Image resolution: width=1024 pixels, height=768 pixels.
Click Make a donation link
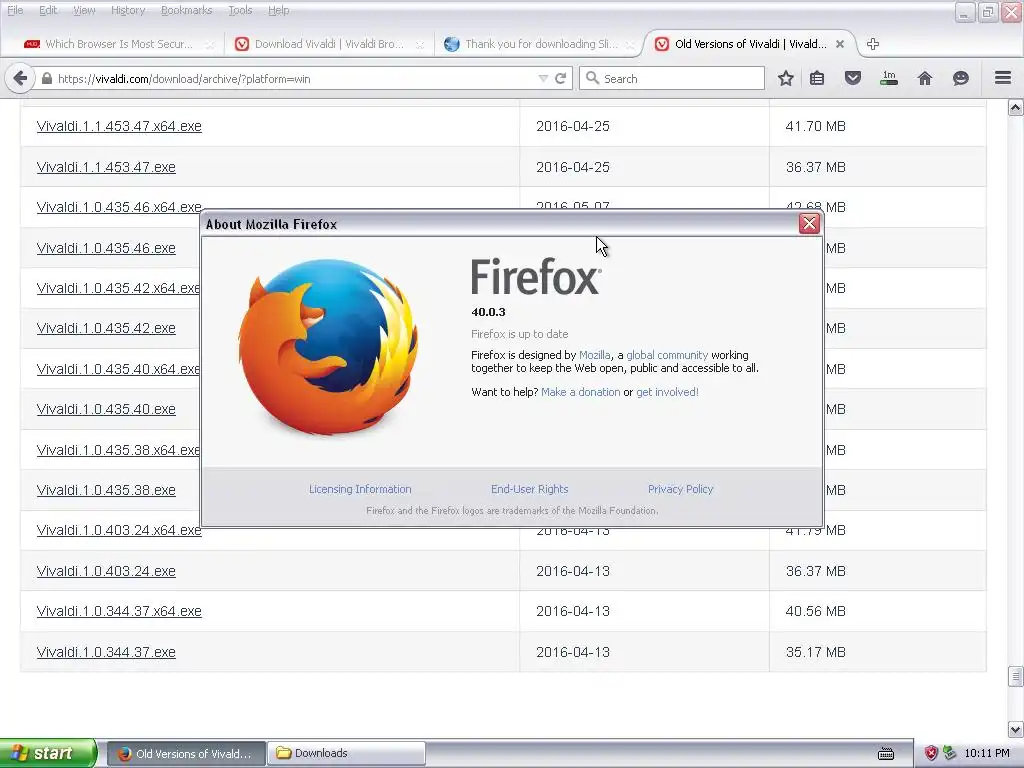(x=581, y=392)
